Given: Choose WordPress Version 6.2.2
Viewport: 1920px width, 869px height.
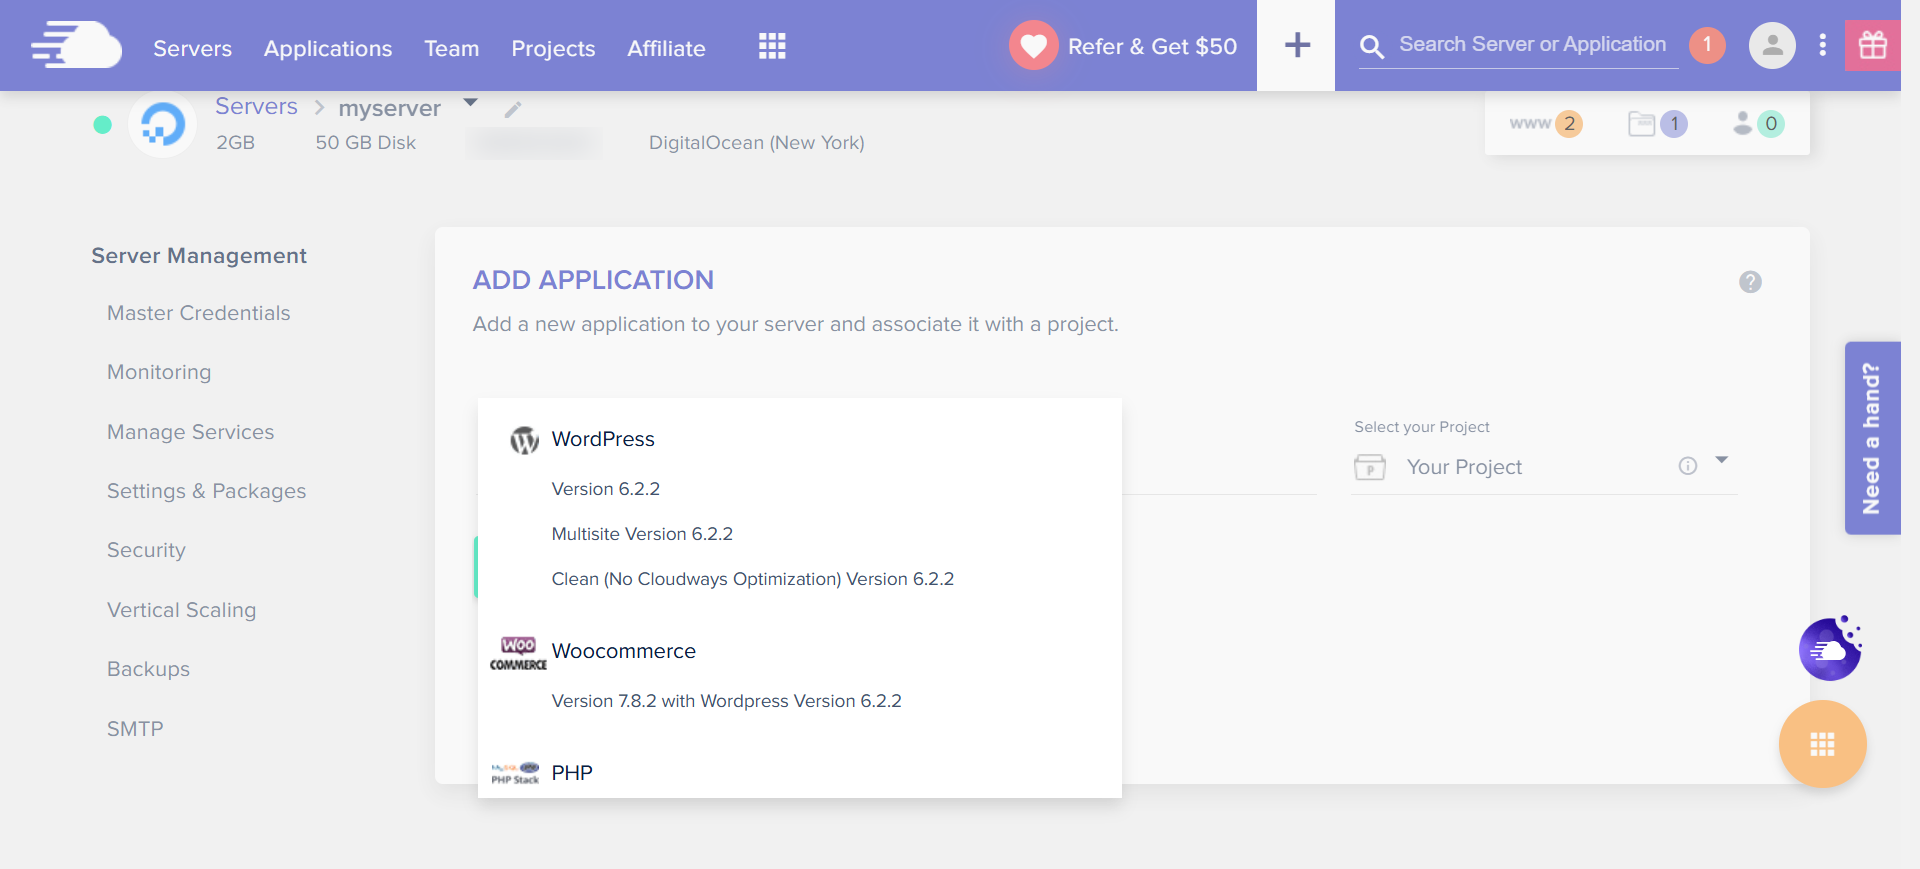Looking at the screenshot, I should pyautogui.click(x=605, y=489).
